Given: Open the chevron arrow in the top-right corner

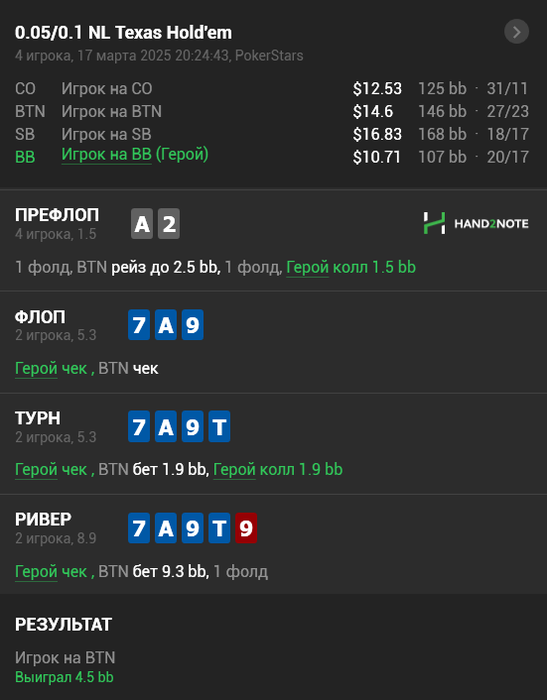Looking at the screenshot, I should tap(516, 32).
